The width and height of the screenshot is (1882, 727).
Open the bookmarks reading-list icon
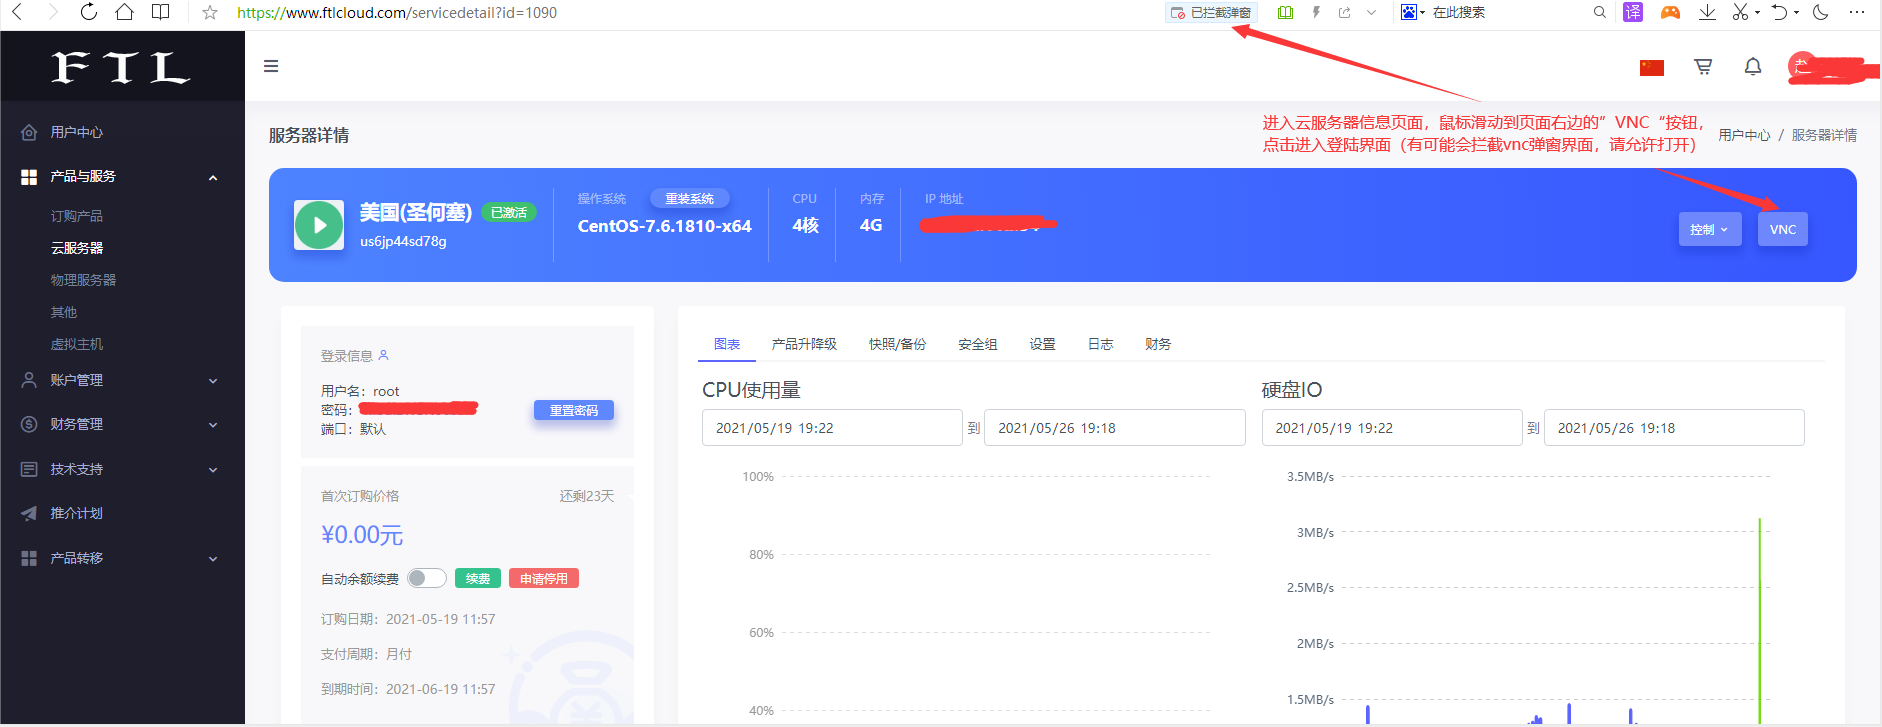pyautogui.click(x=160, y=12)
